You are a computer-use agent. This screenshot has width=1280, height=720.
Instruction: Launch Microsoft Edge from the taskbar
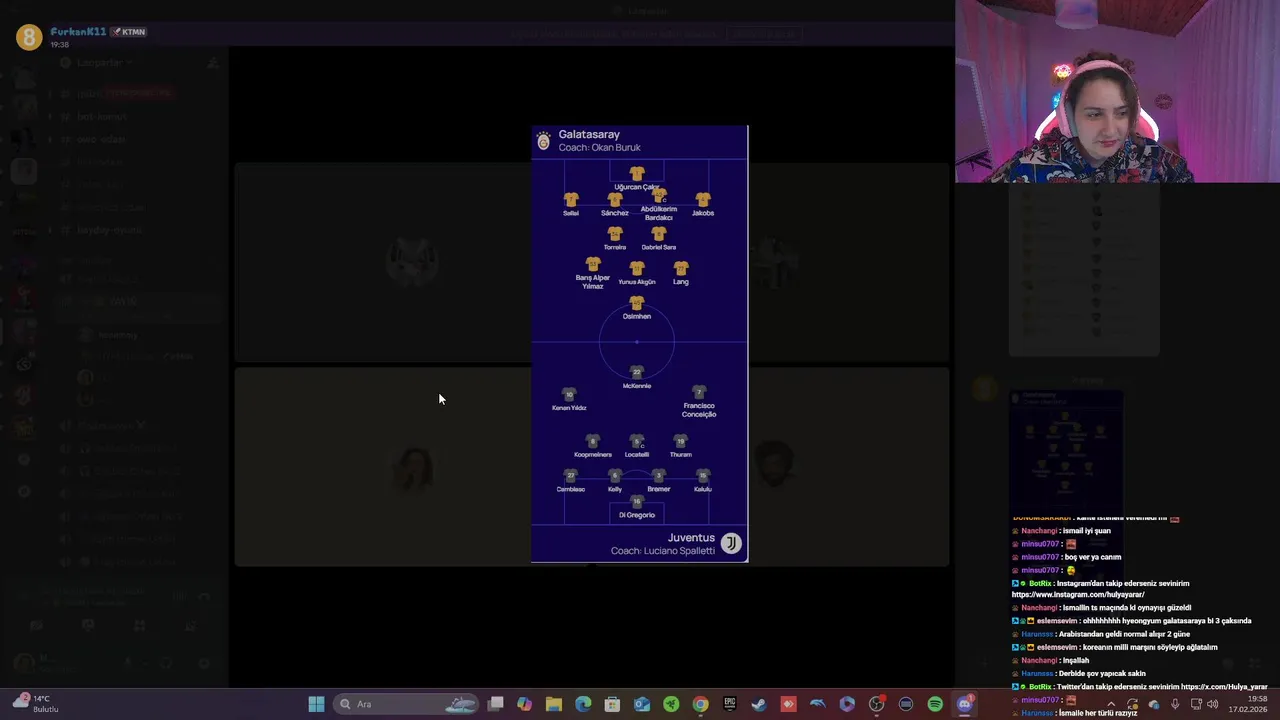[583, 704]
